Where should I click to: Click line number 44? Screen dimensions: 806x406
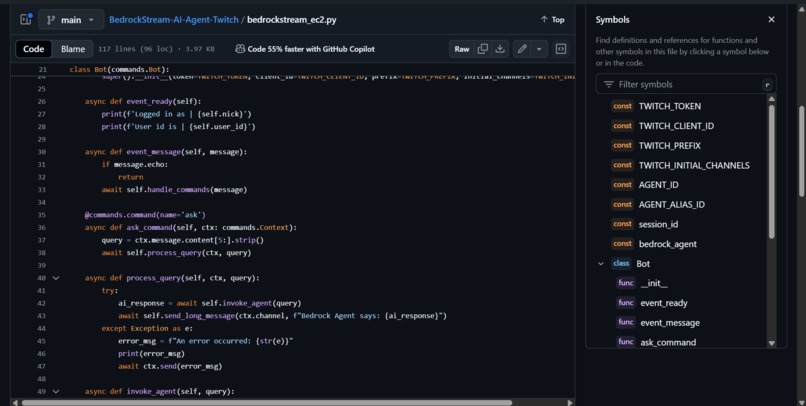point(41,328)
